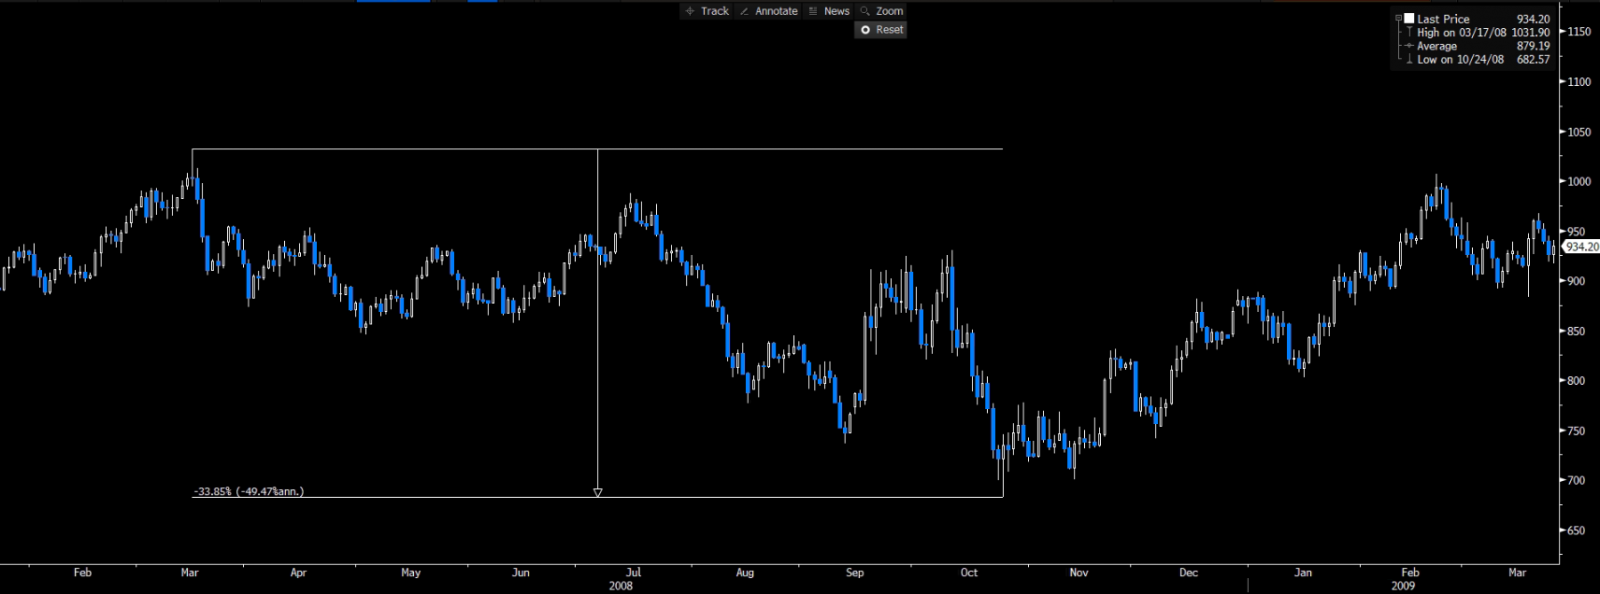1600x594 pixels.
Task: Click the Dec label on time axis
Action: 1188,573
